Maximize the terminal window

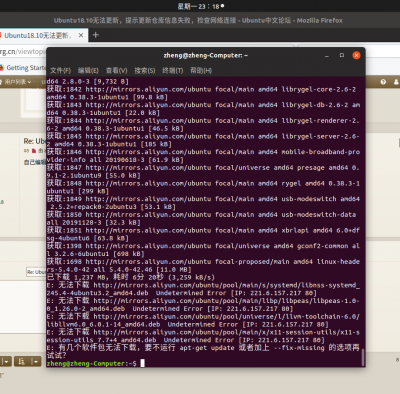(x=342, y=55)
